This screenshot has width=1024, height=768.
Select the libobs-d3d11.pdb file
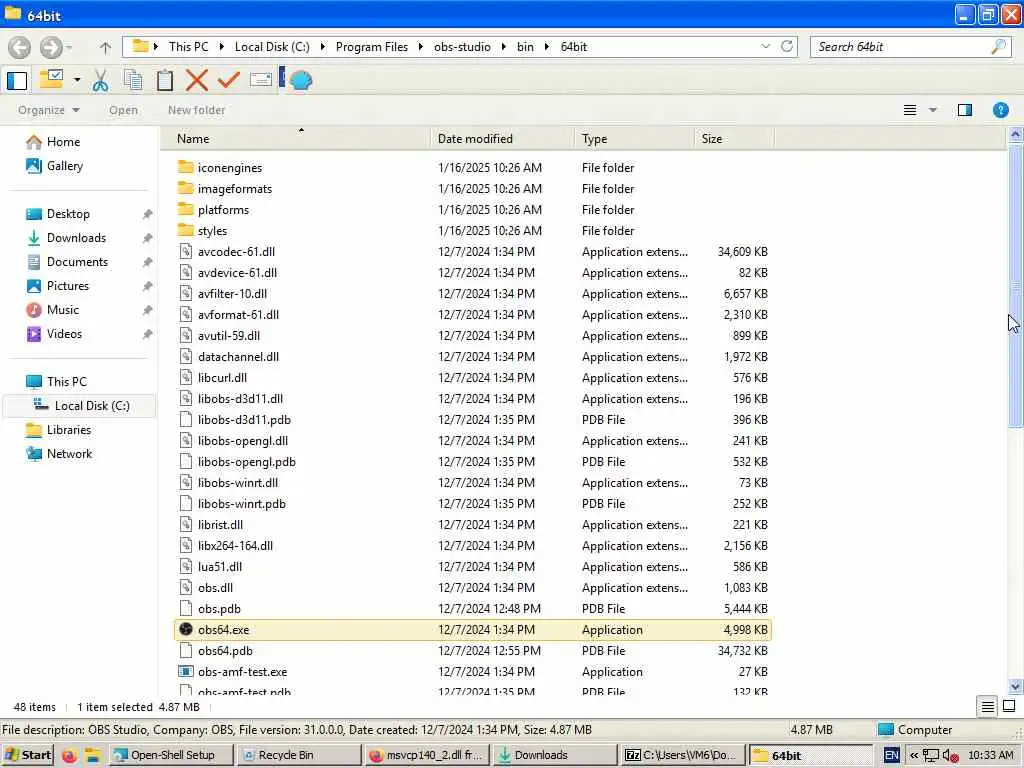click(x=473, y=420)
